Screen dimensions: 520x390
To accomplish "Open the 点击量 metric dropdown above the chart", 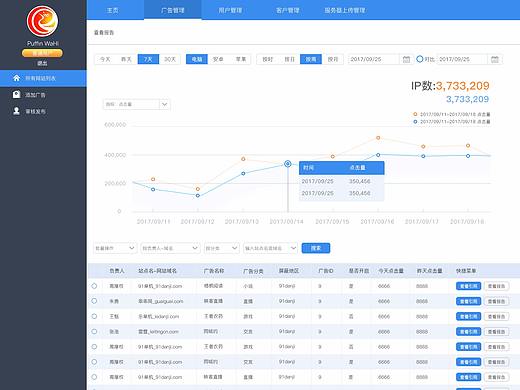I will point(137,104).
